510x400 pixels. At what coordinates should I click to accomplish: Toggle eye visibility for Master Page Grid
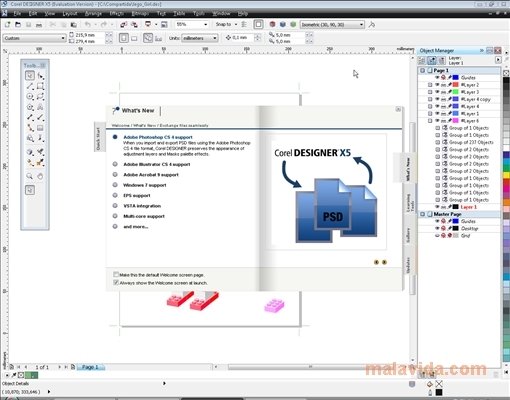point(437,236)
